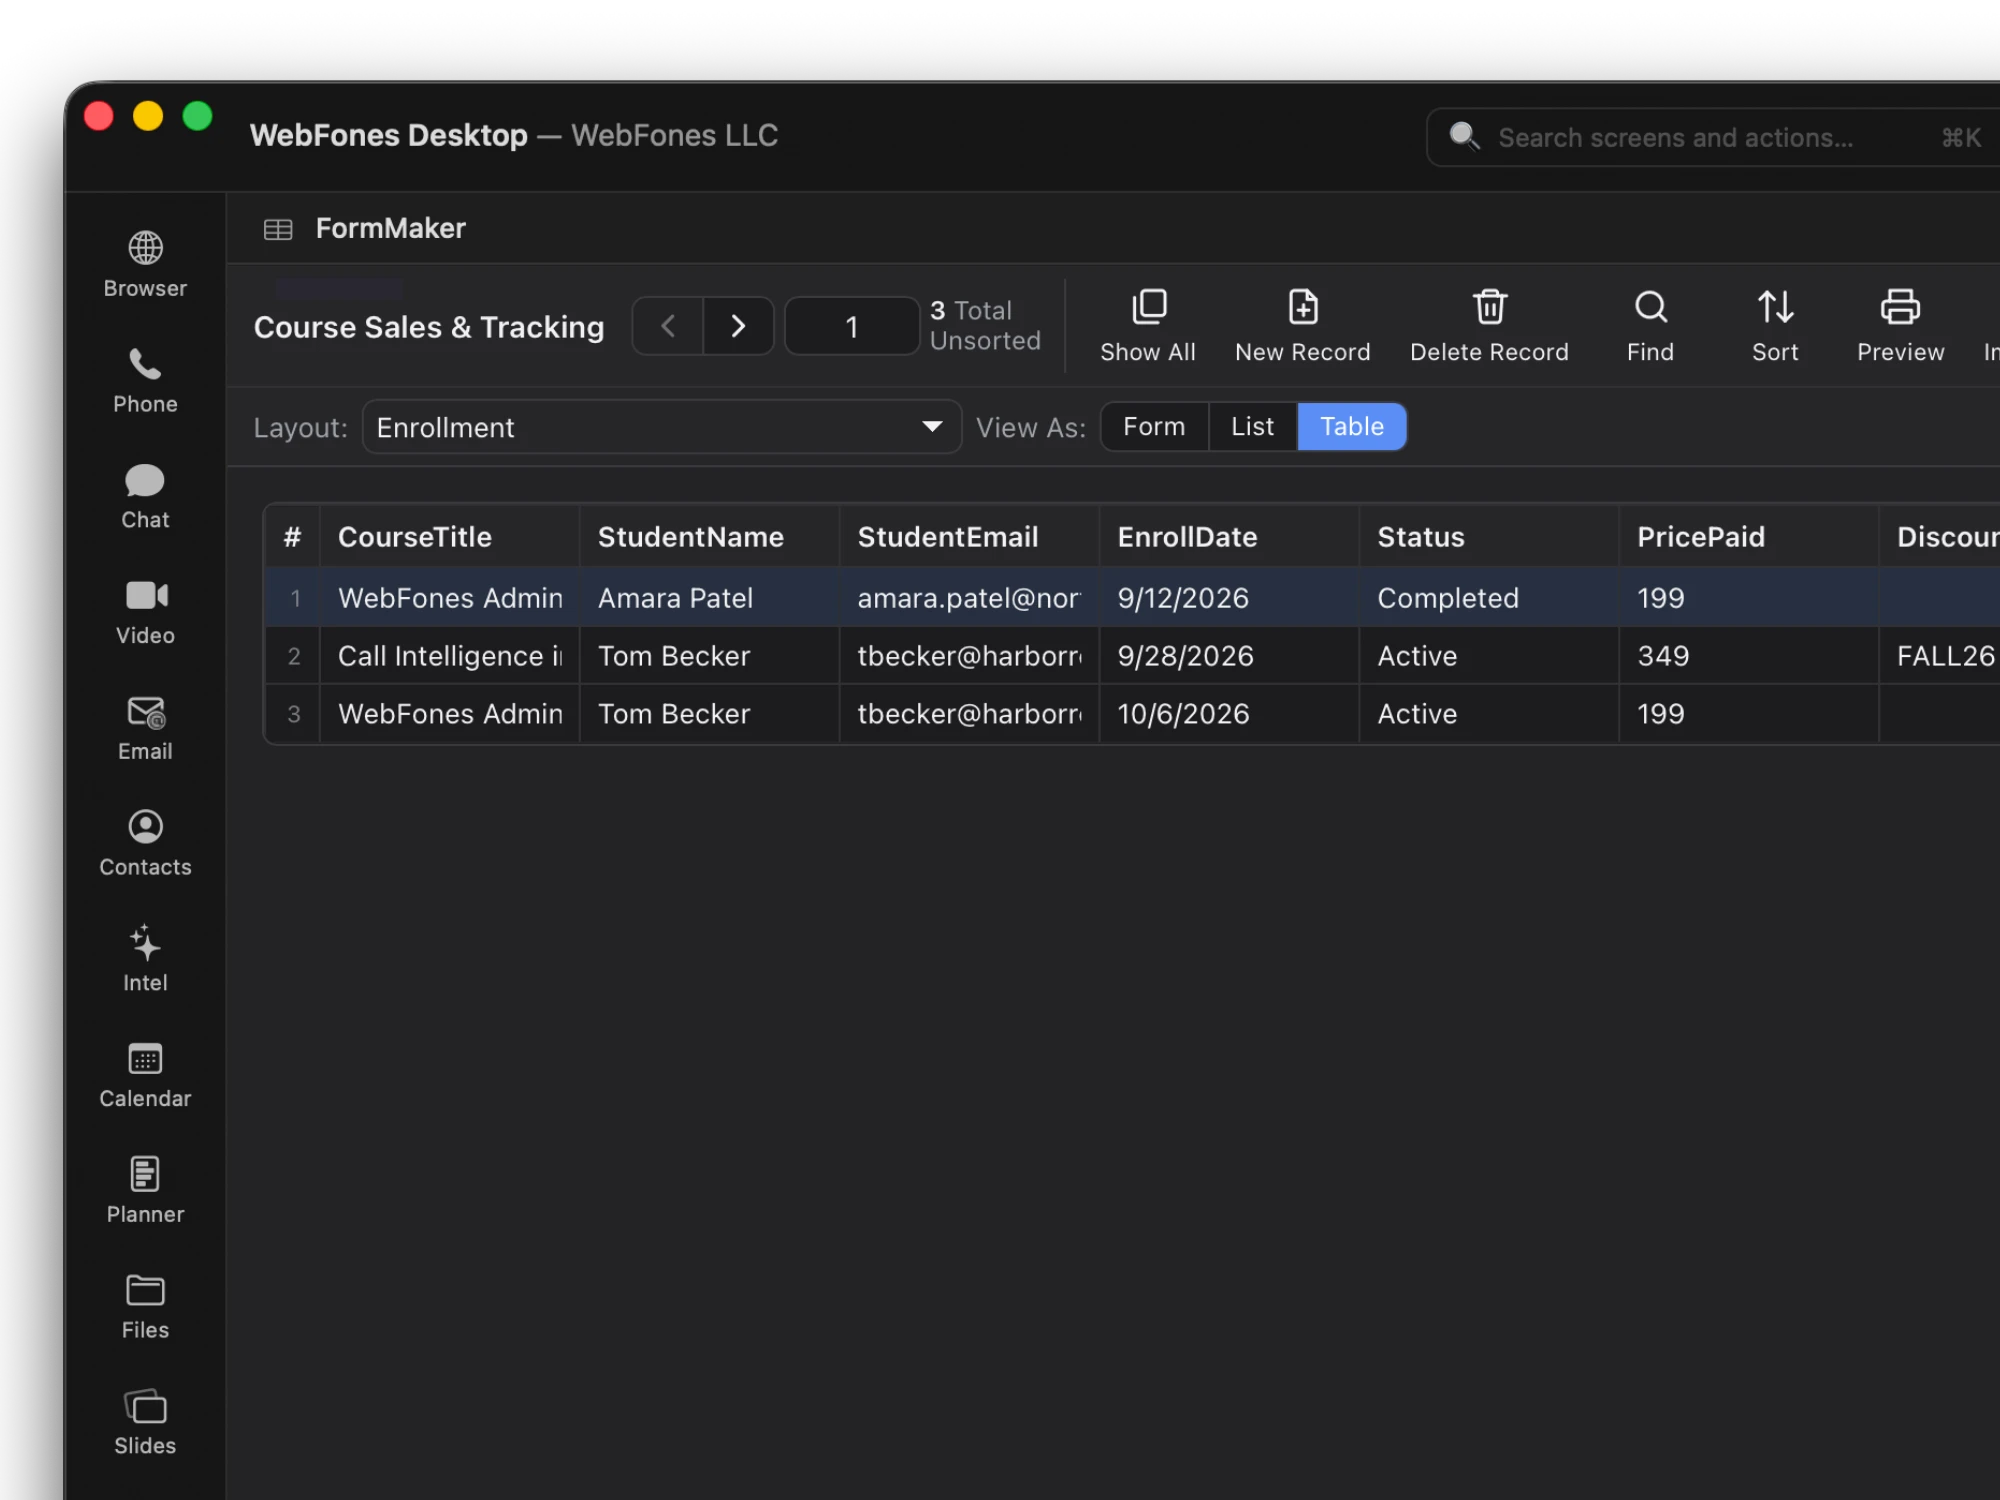The height and width of the screenshot is (1500, 2000).
Task: Click the Course Sales & Tracking title
Action: [x=429, y=327]
